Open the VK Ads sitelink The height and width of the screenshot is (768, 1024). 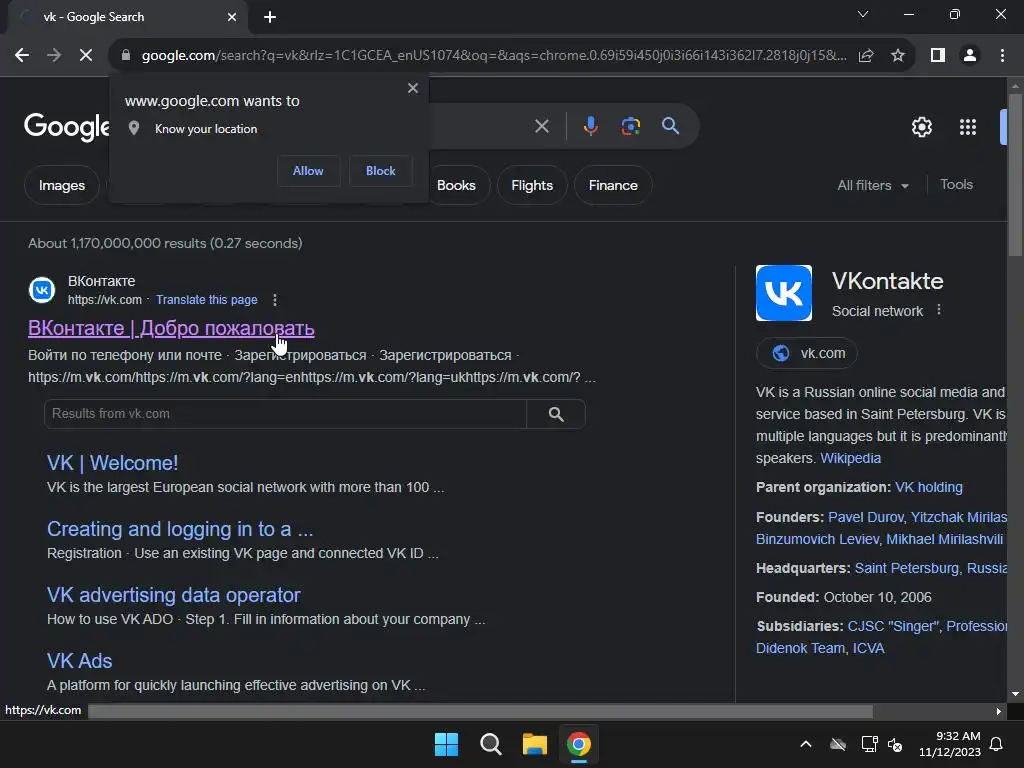tap(80, 661)
